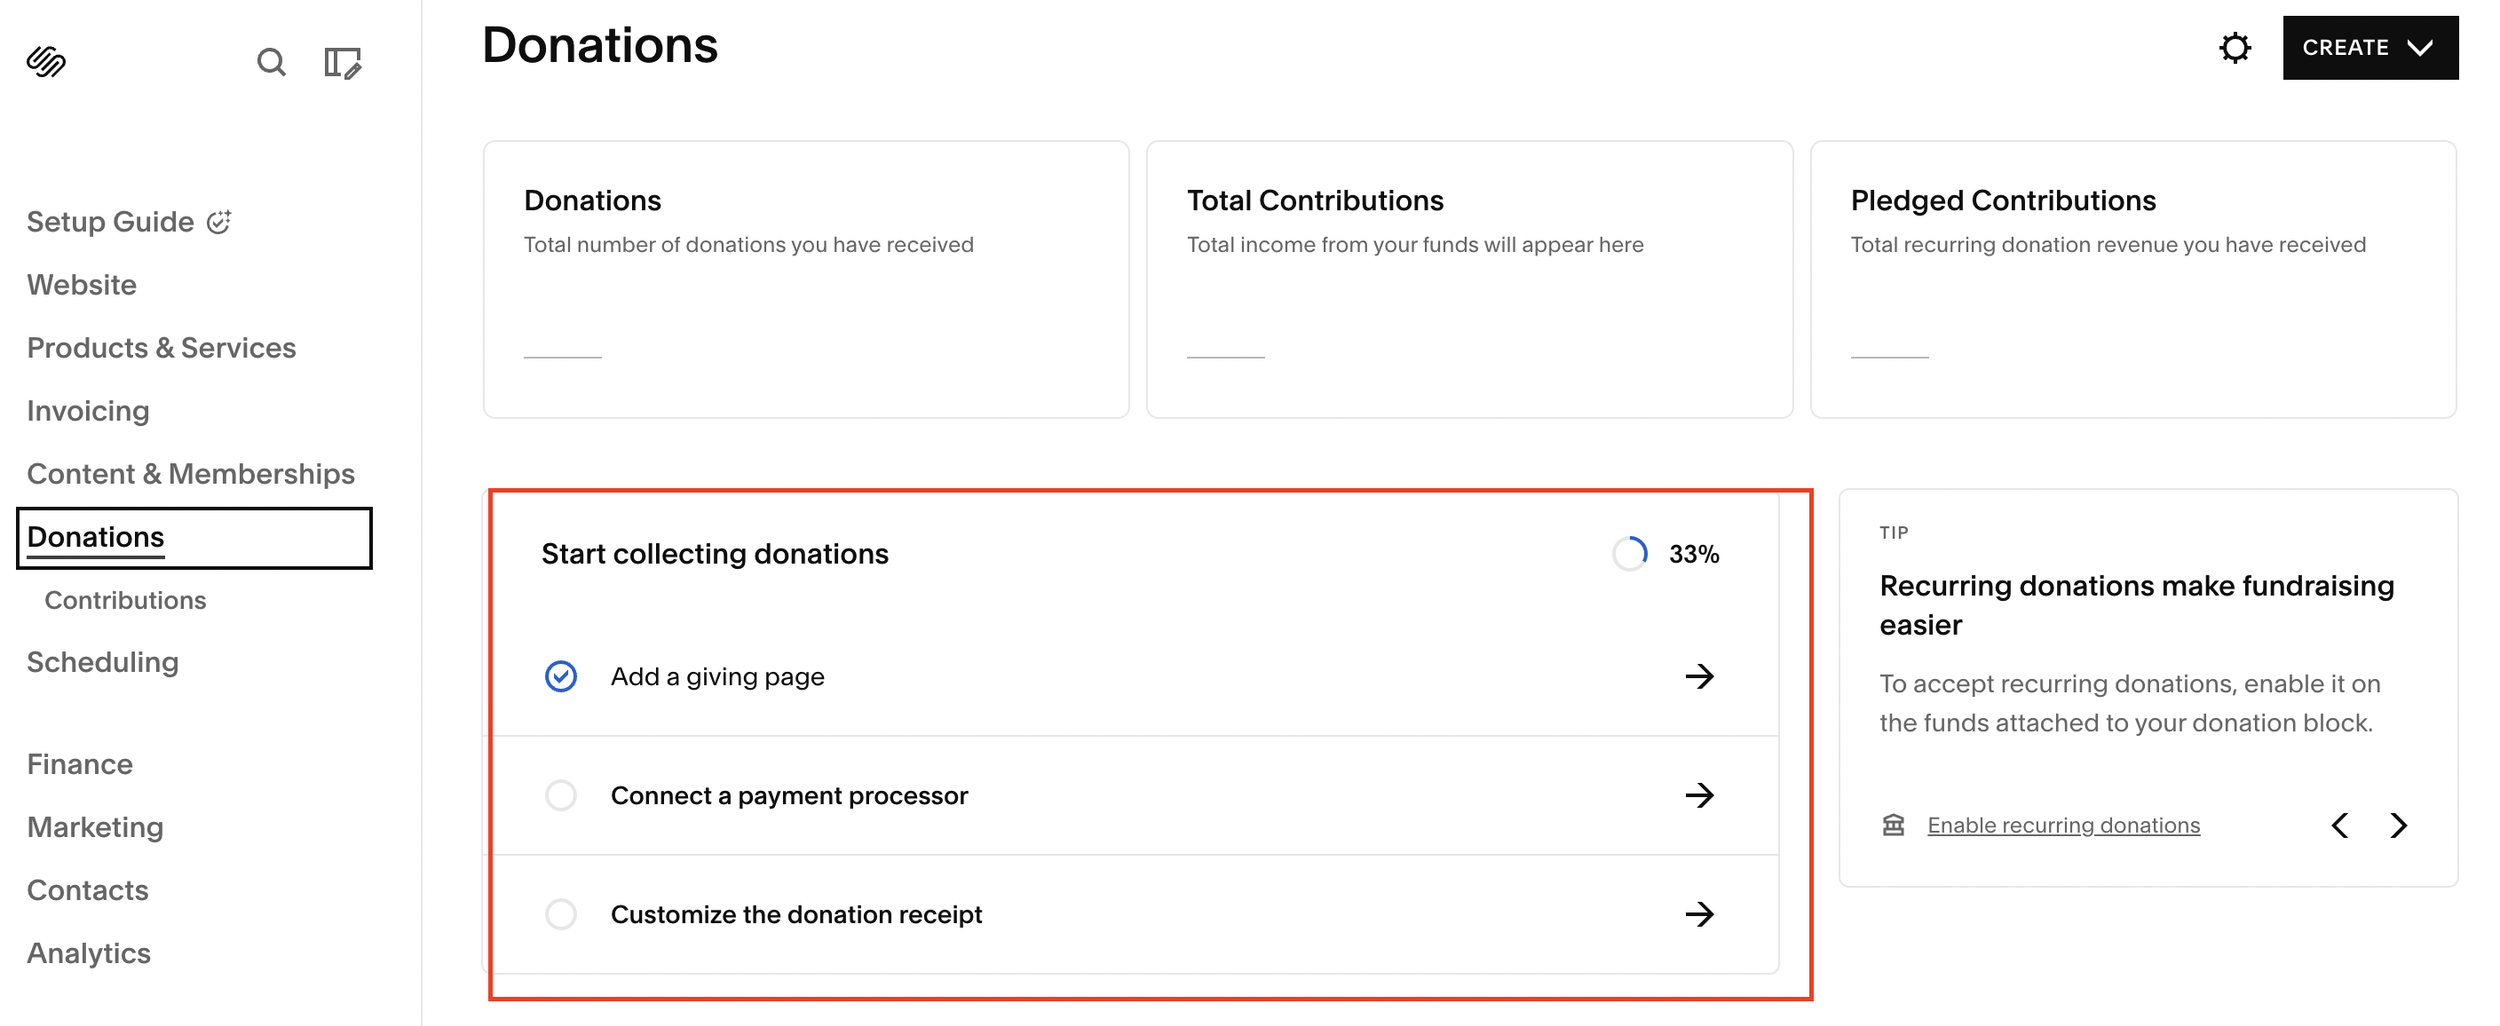Go to the previous tip chevron
This screenshot has width=2500, height=1026.
point(2340,825)
